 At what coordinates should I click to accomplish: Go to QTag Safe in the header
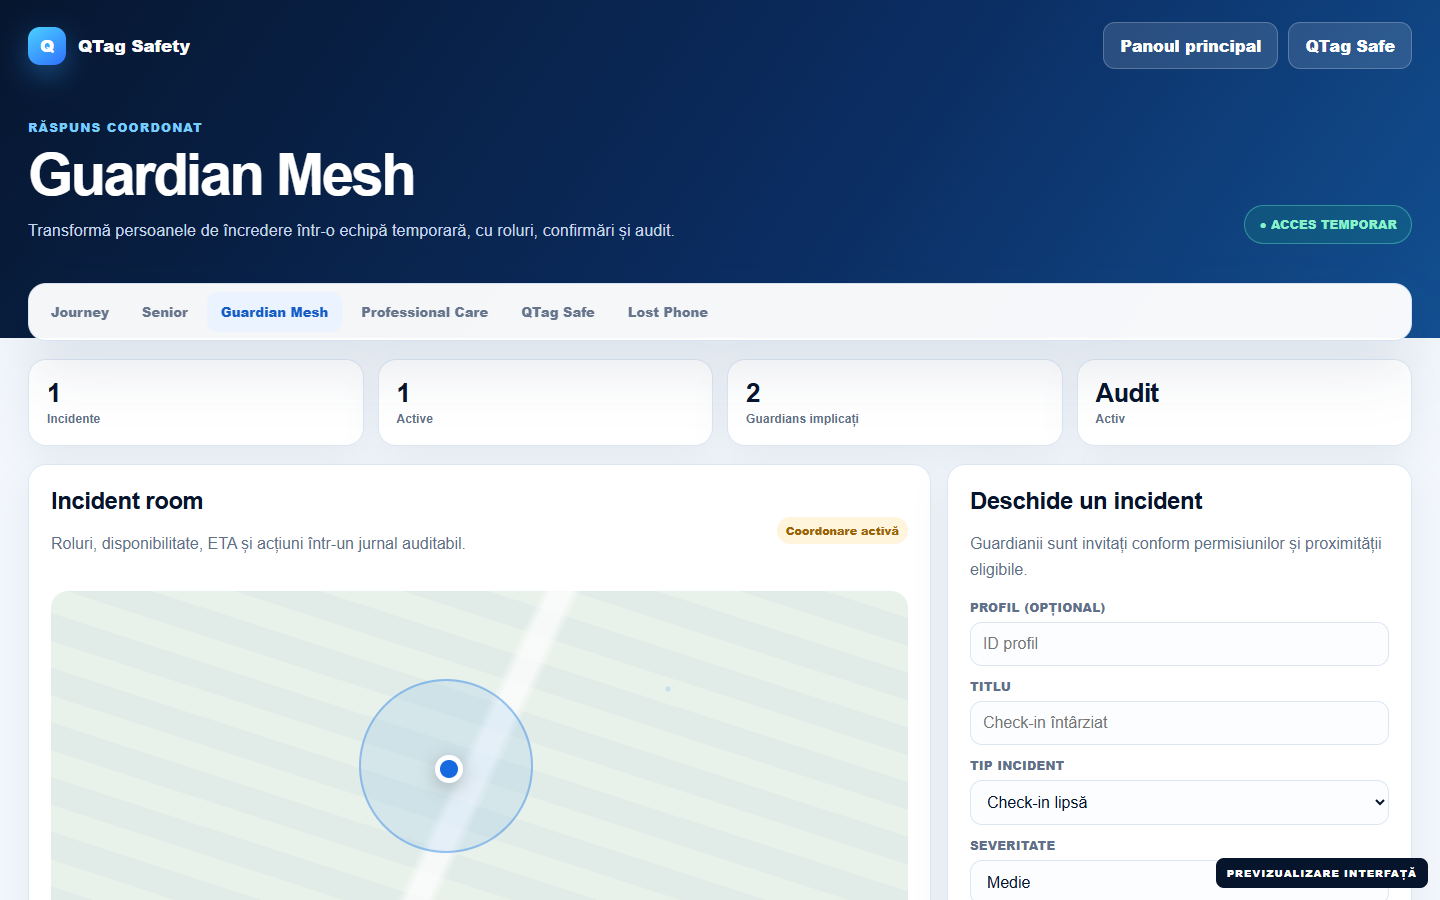click(x=1350, y=46)
